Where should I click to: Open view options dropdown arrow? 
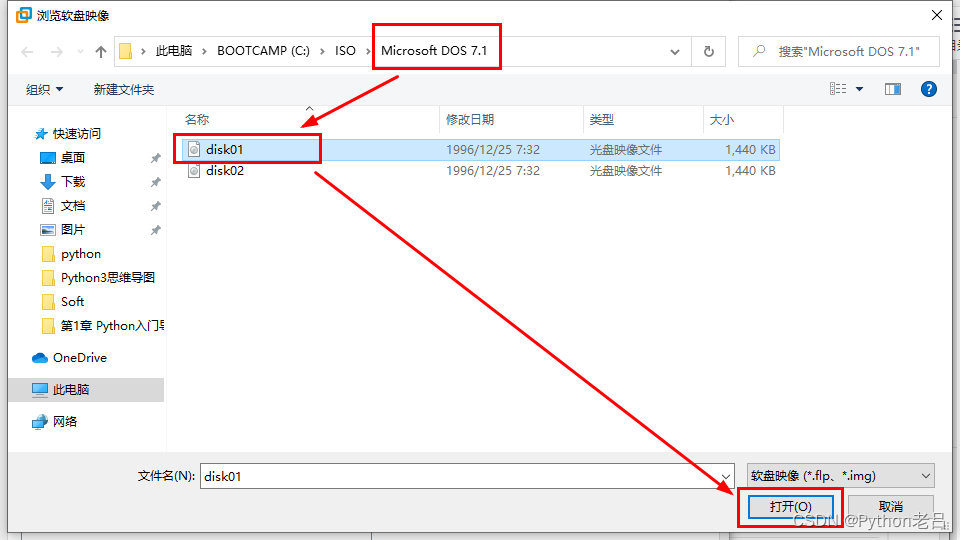(859, 89)
